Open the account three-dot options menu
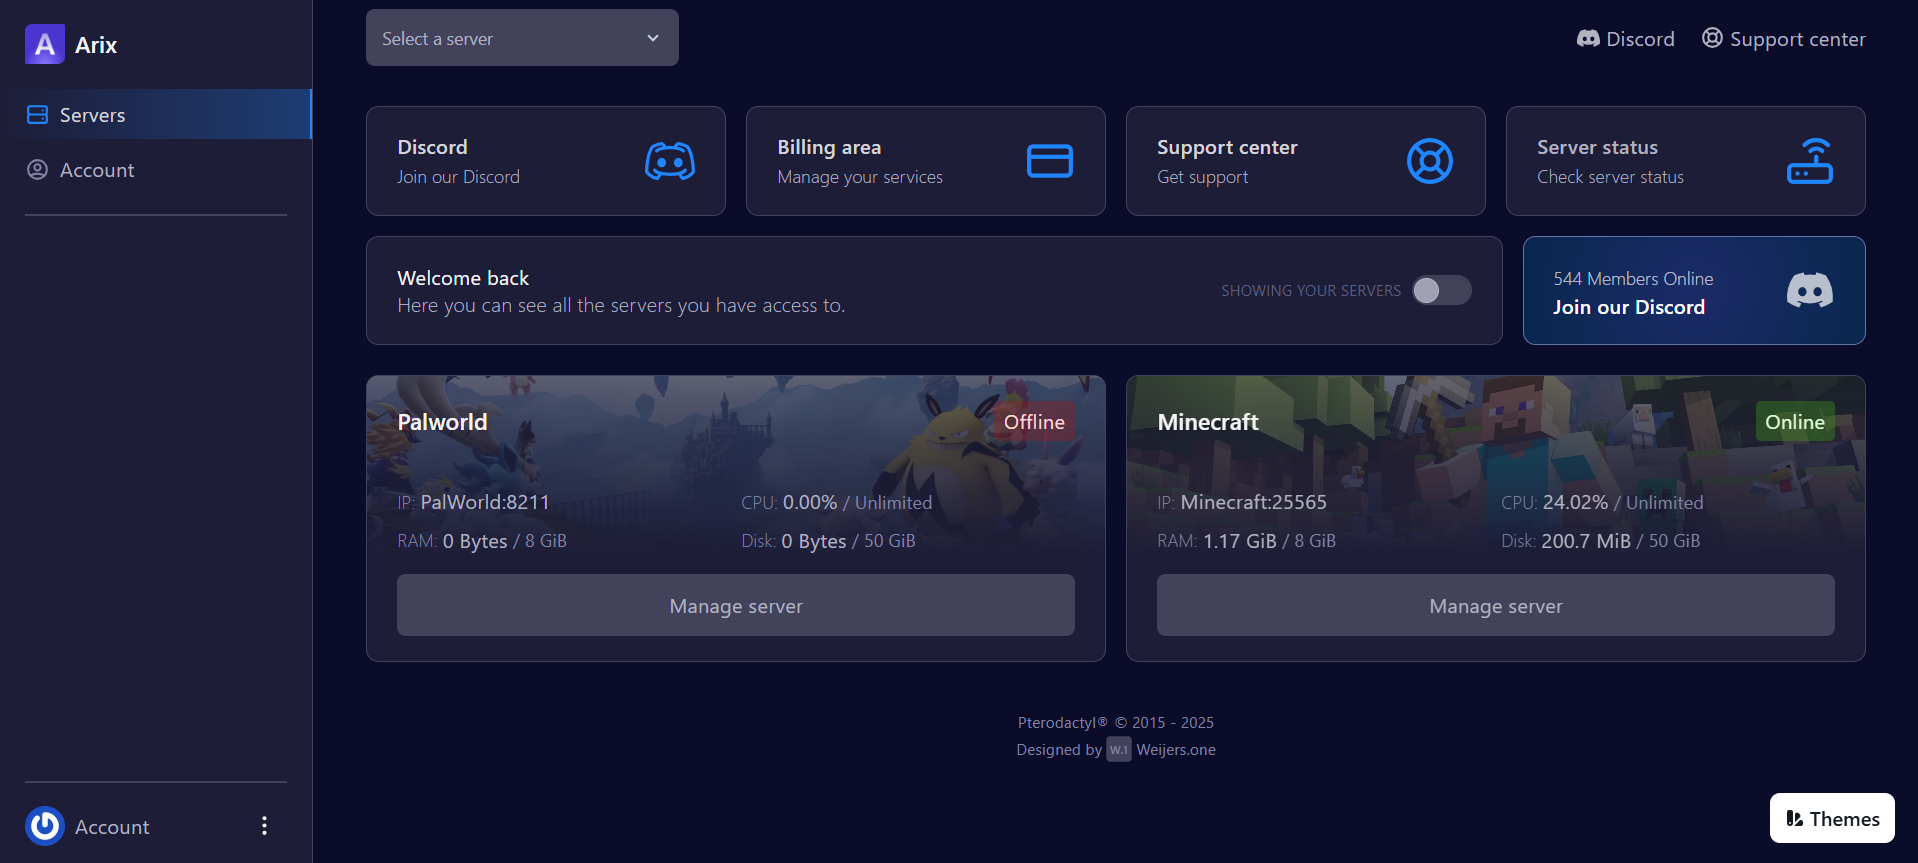Viewport: 1918px width, 863px height. click(x=264, y=826)
